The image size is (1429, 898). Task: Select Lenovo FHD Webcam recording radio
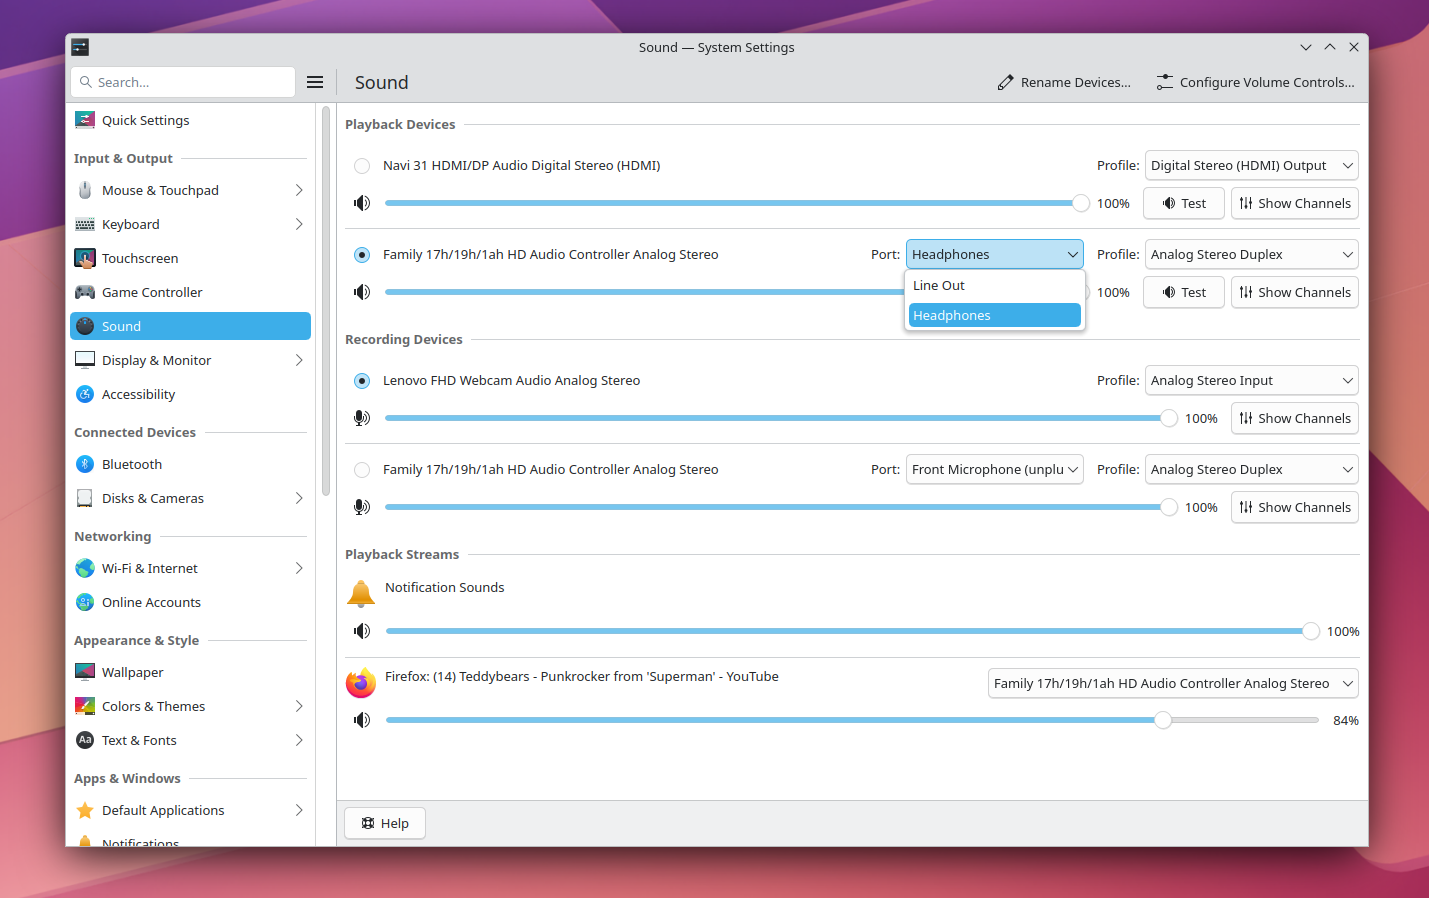(x=362, y=381)
